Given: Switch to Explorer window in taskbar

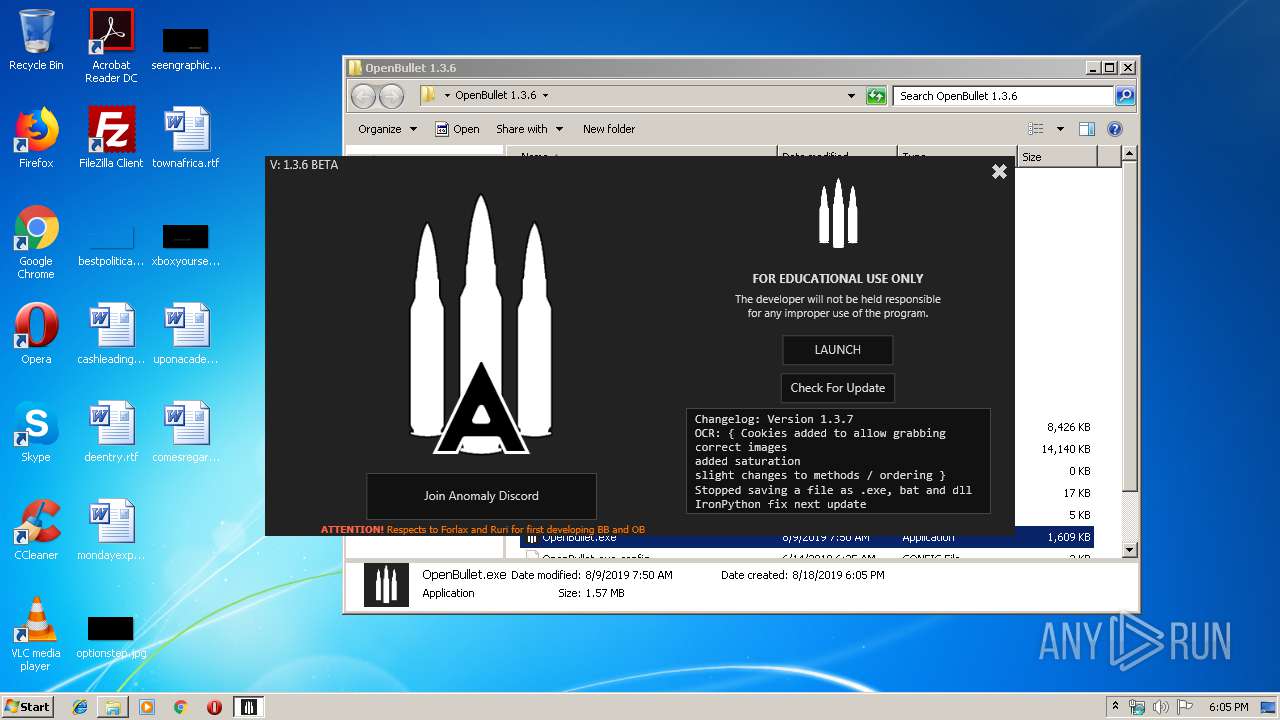Looking at the screenshot, I should pyautogui.click(x=113, y=707).
